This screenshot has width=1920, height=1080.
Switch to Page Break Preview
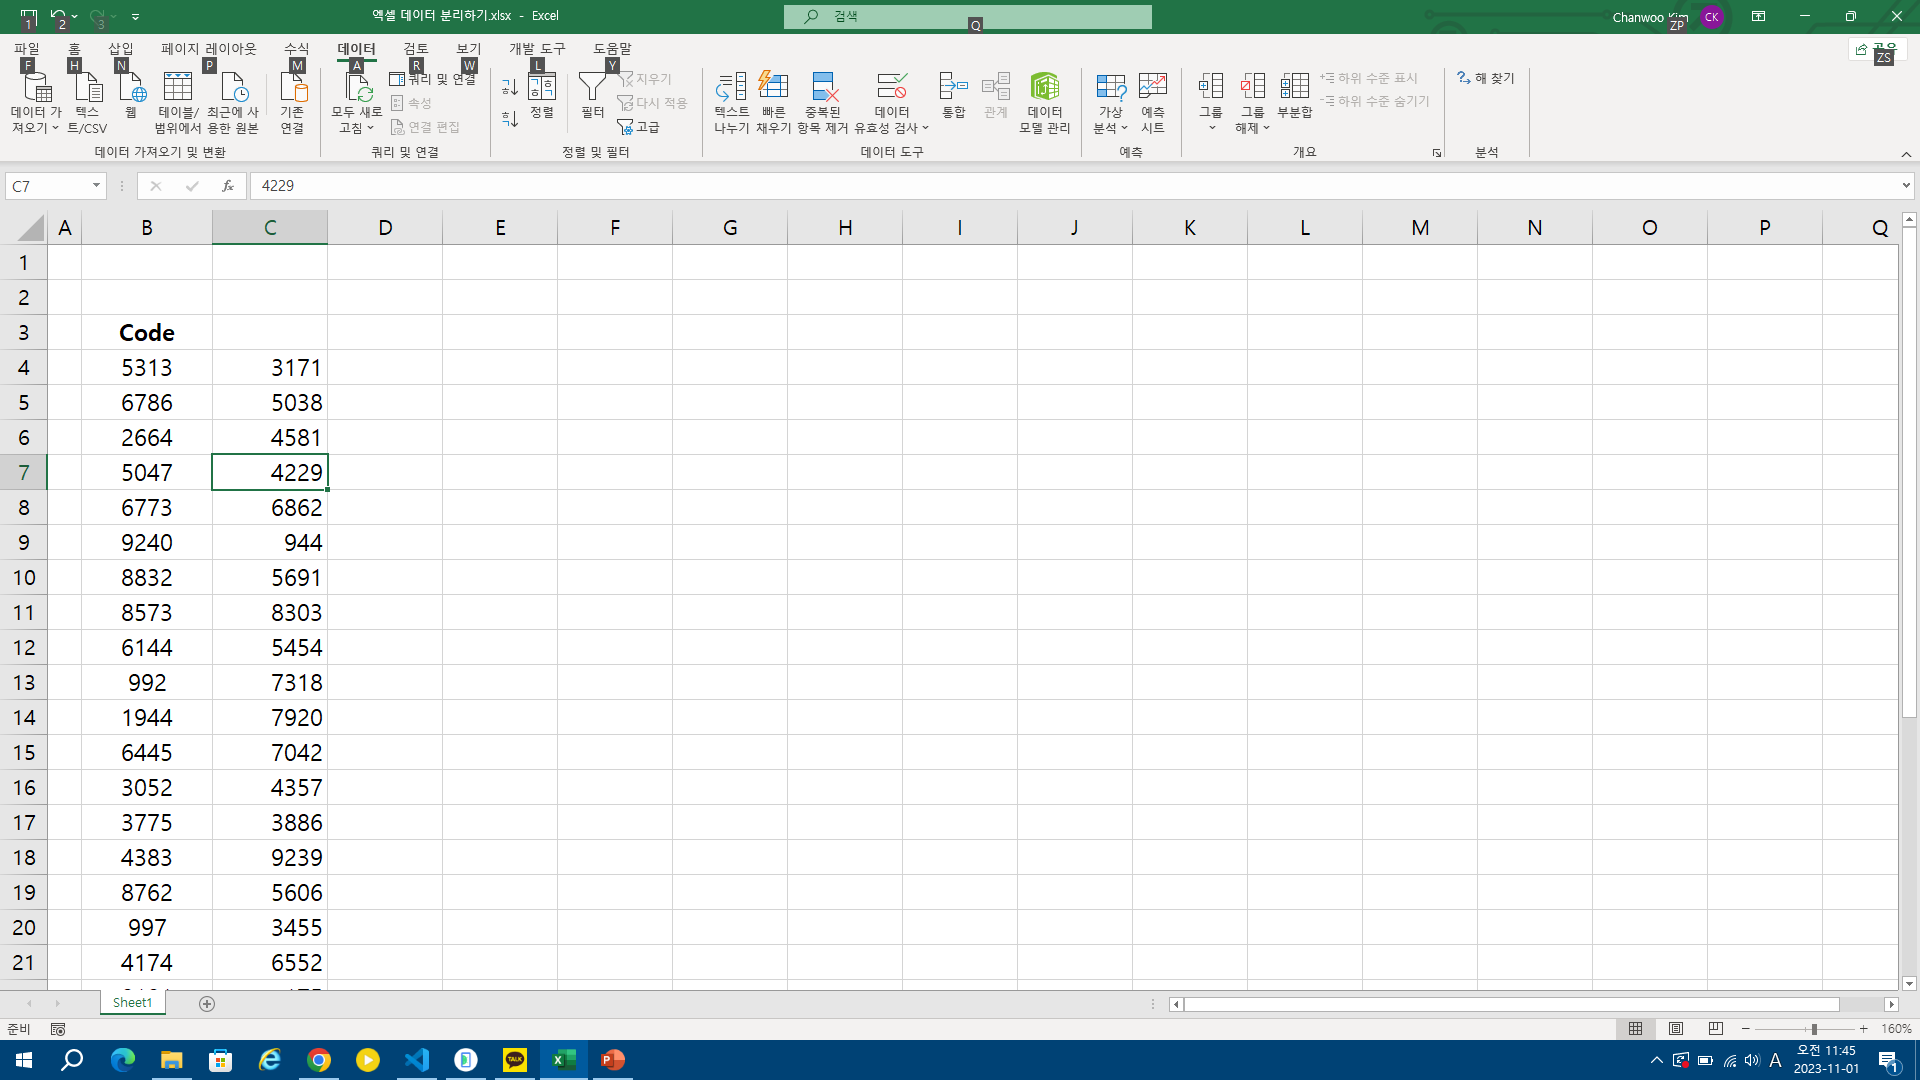tap(1716, 1029)
